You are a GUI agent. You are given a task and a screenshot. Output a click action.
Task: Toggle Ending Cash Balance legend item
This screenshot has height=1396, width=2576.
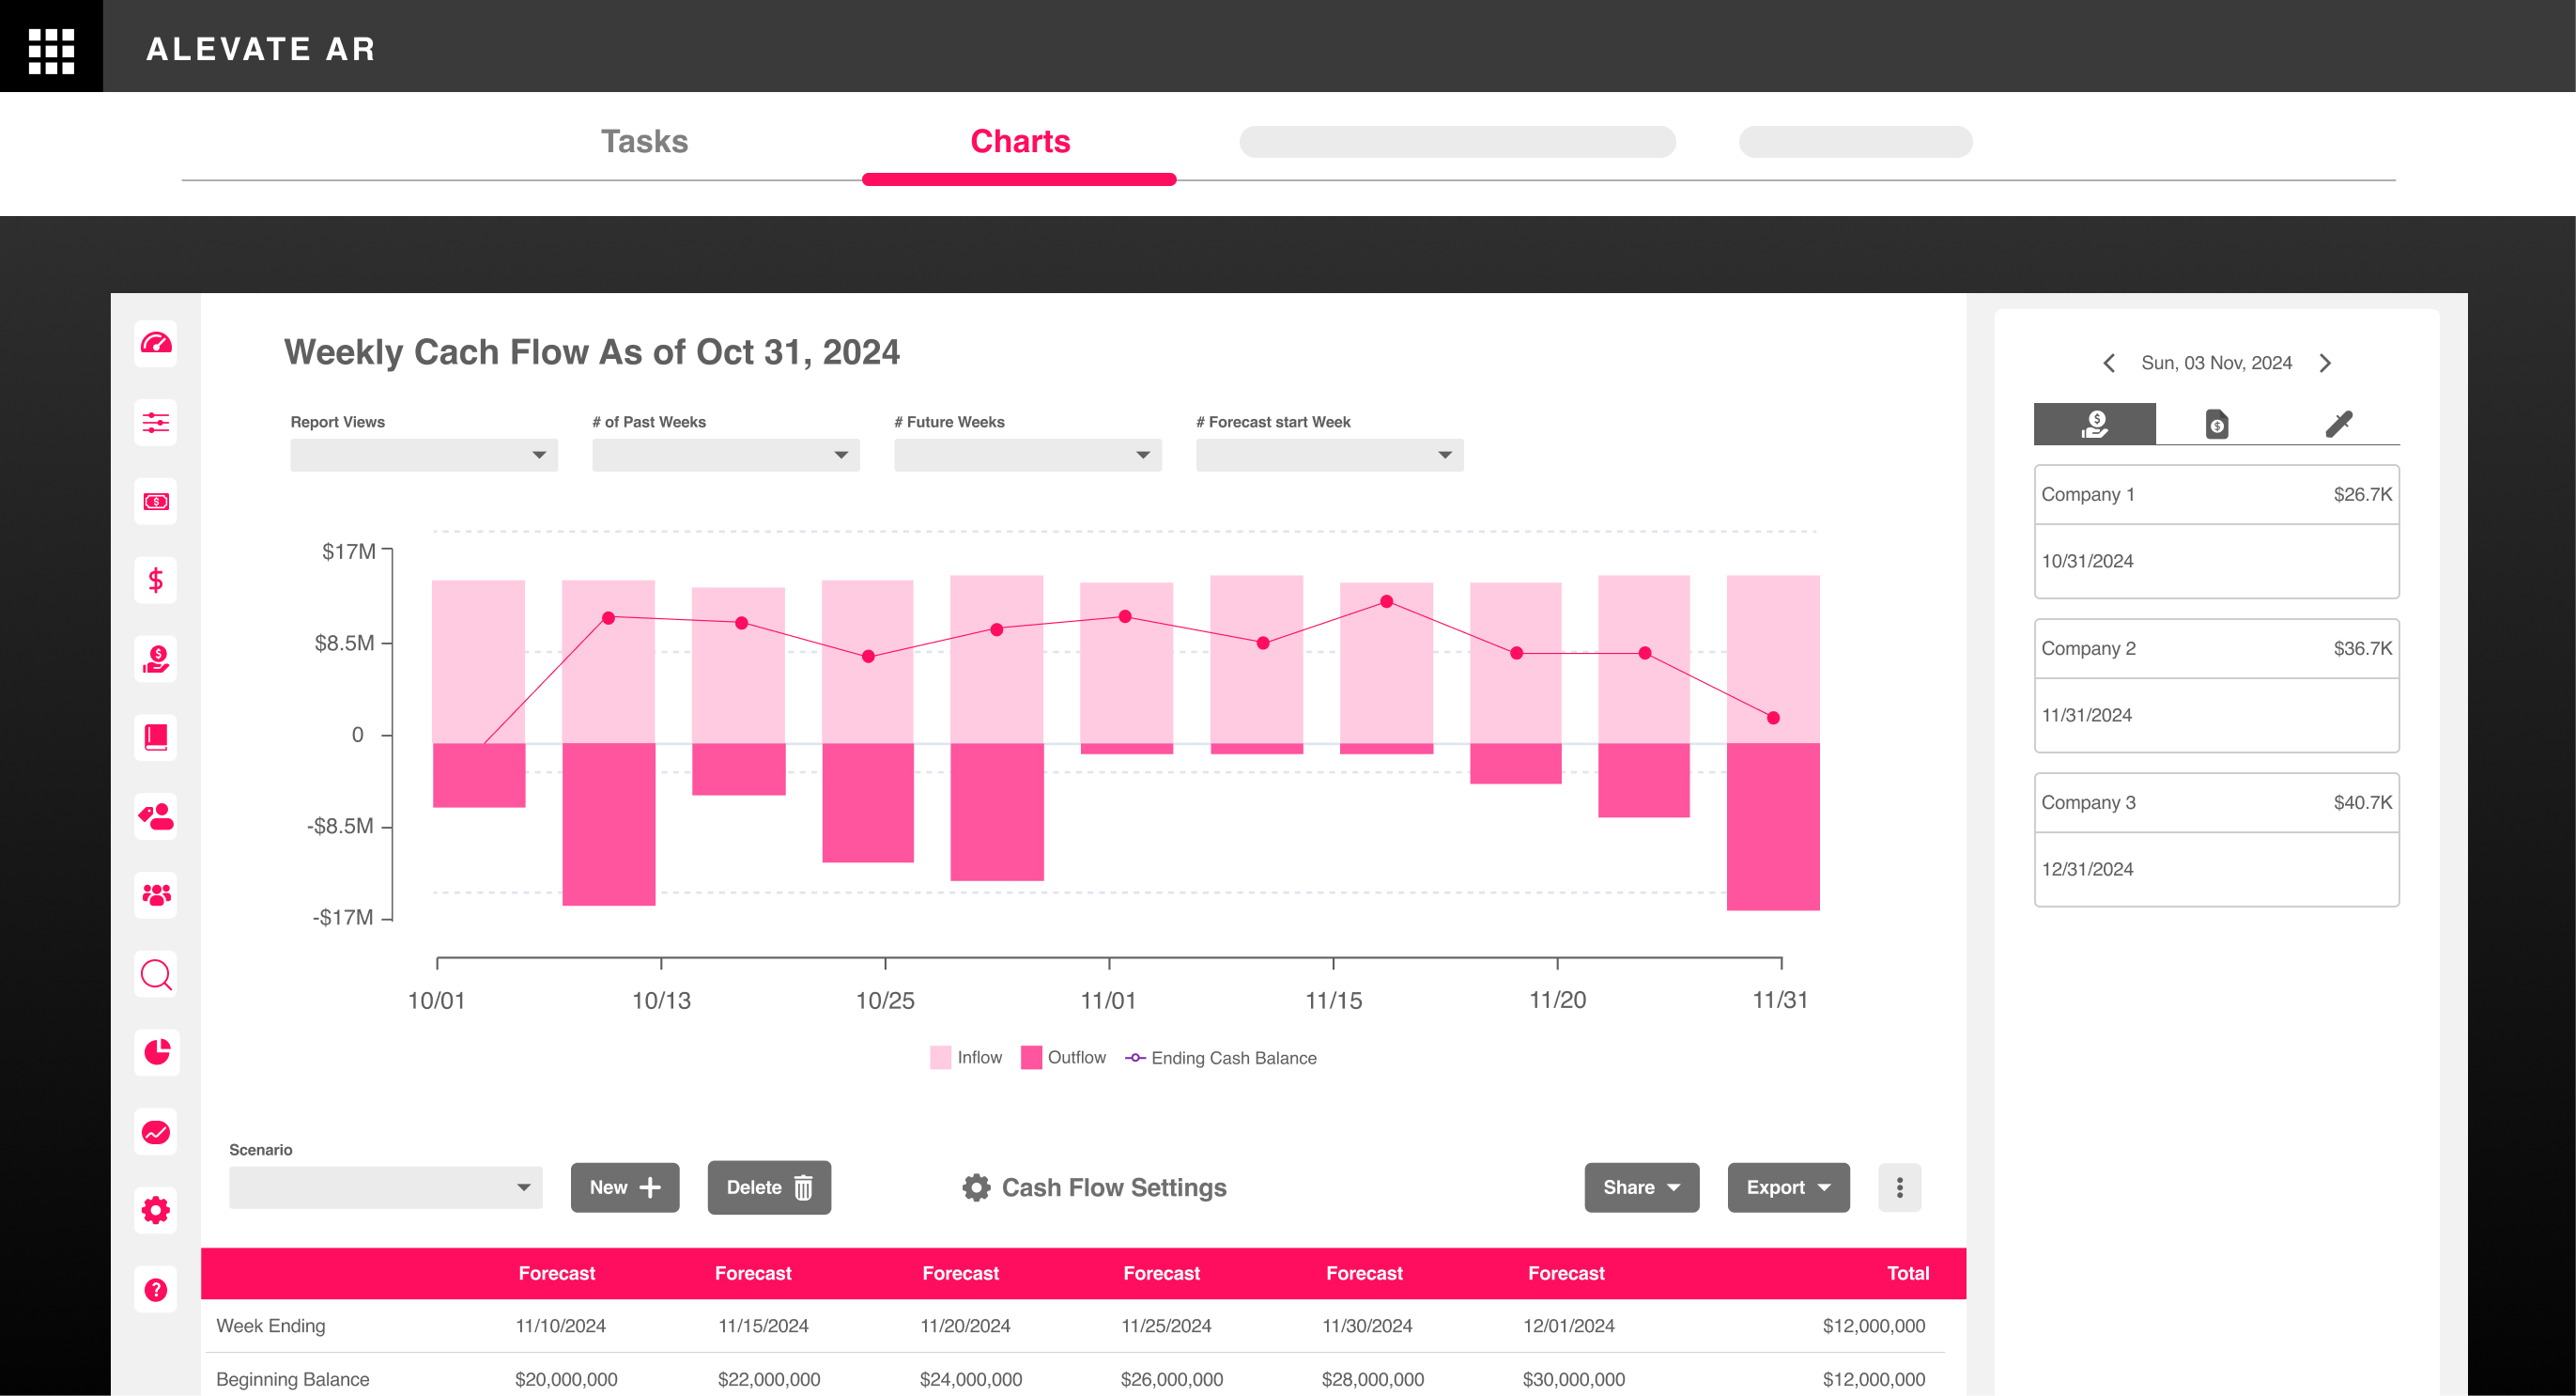(1220, 1057)
